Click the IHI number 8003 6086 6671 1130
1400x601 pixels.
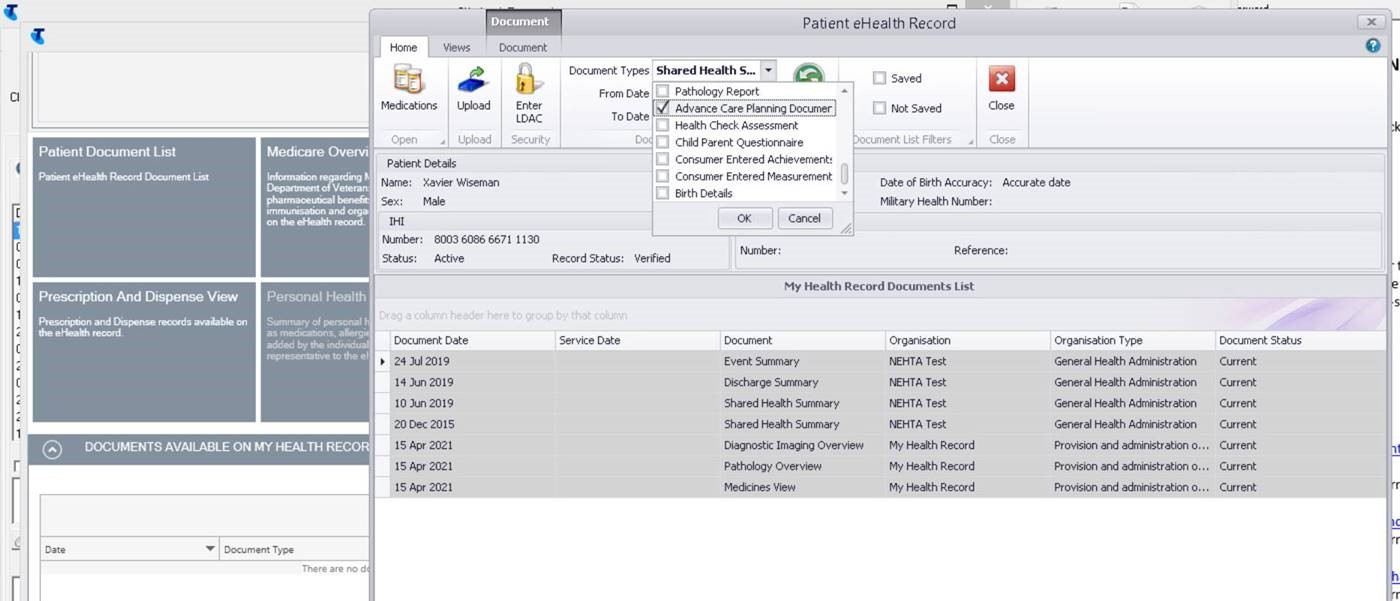point(486,239)
